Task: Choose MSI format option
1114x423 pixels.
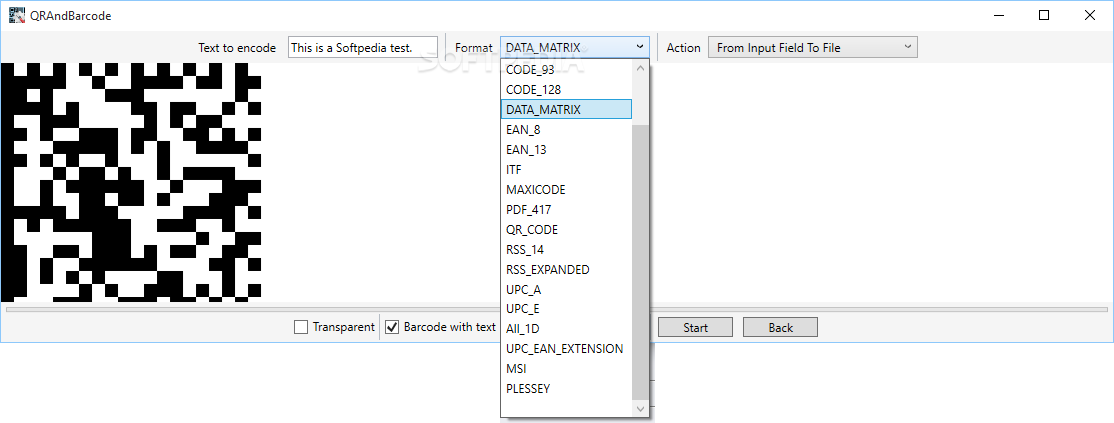Action: pyautogui.click(x=566, y=369)
